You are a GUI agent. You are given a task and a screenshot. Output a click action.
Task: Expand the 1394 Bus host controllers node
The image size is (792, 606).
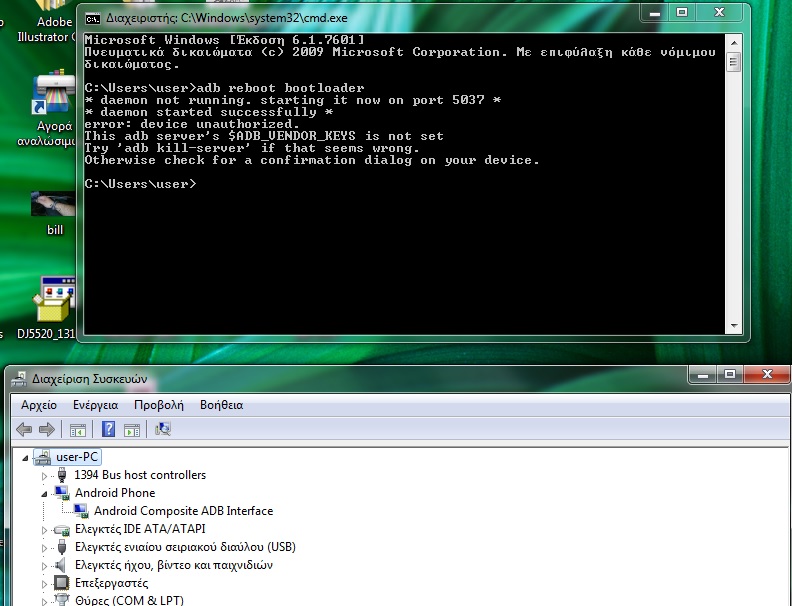44,475
